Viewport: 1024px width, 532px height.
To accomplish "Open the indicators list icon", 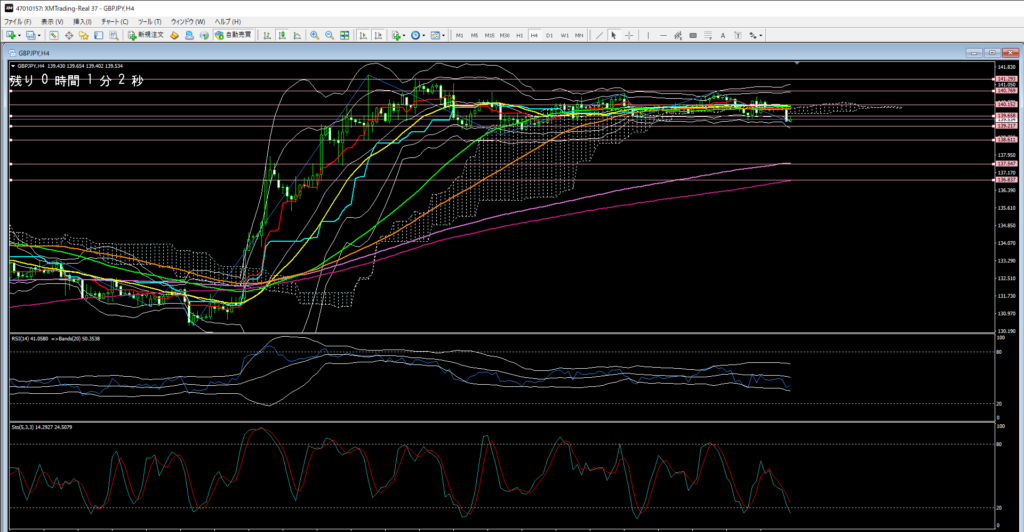I will point(395,35).
